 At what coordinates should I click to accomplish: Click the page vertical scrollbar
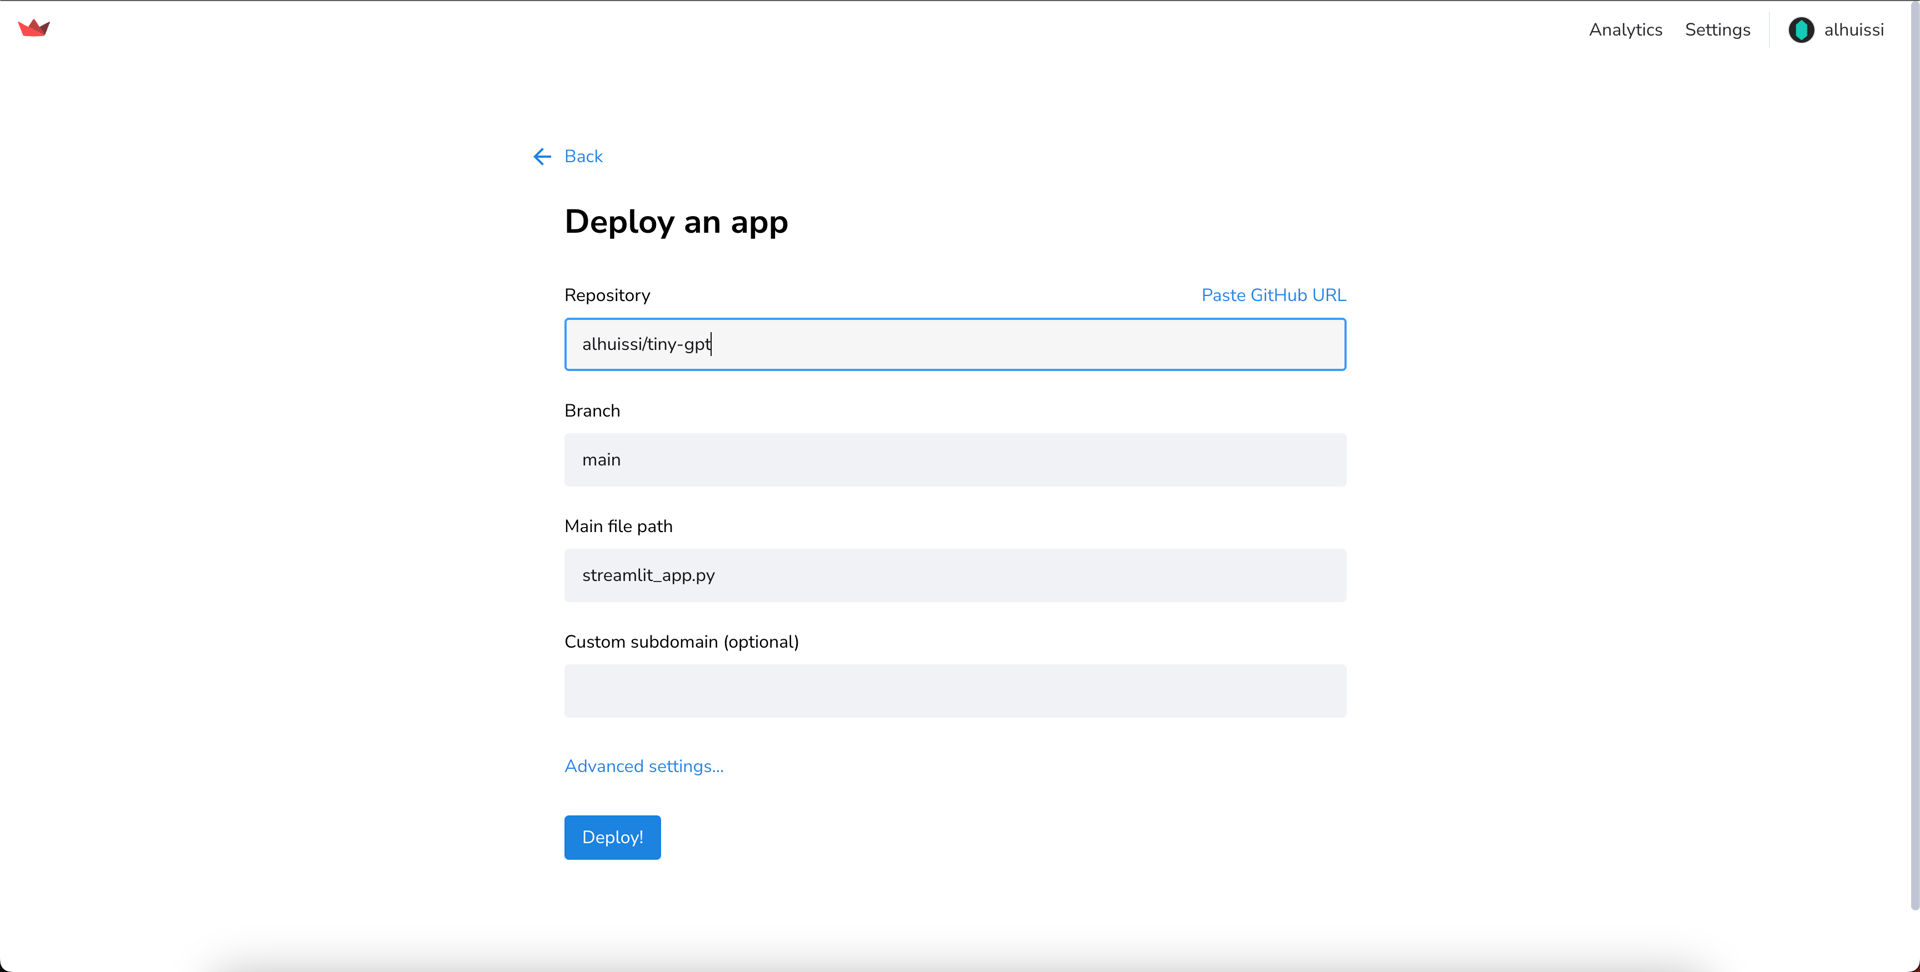tap(1914, 455)
